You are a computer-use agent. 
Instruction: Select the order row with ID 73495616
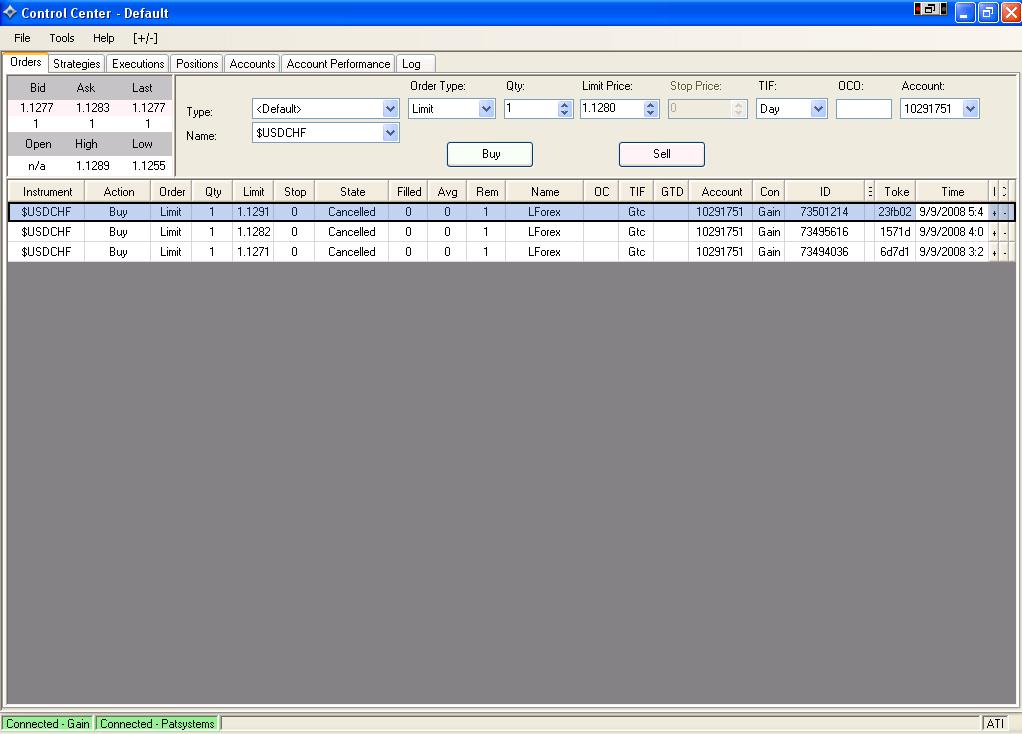[x=511, y=232]
